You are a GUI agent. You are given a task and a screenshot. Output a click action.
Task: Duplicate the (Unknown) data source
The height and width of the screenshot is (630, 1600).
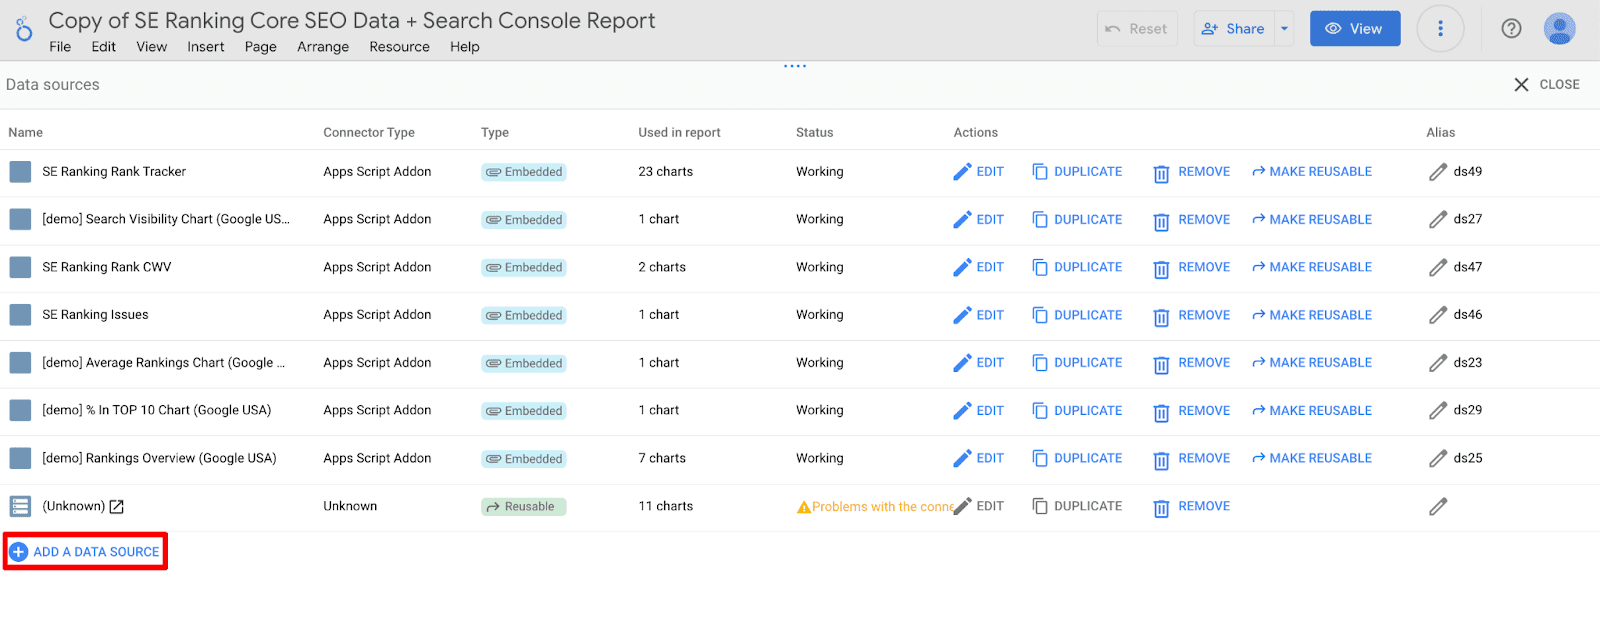tap(1077, 507)
